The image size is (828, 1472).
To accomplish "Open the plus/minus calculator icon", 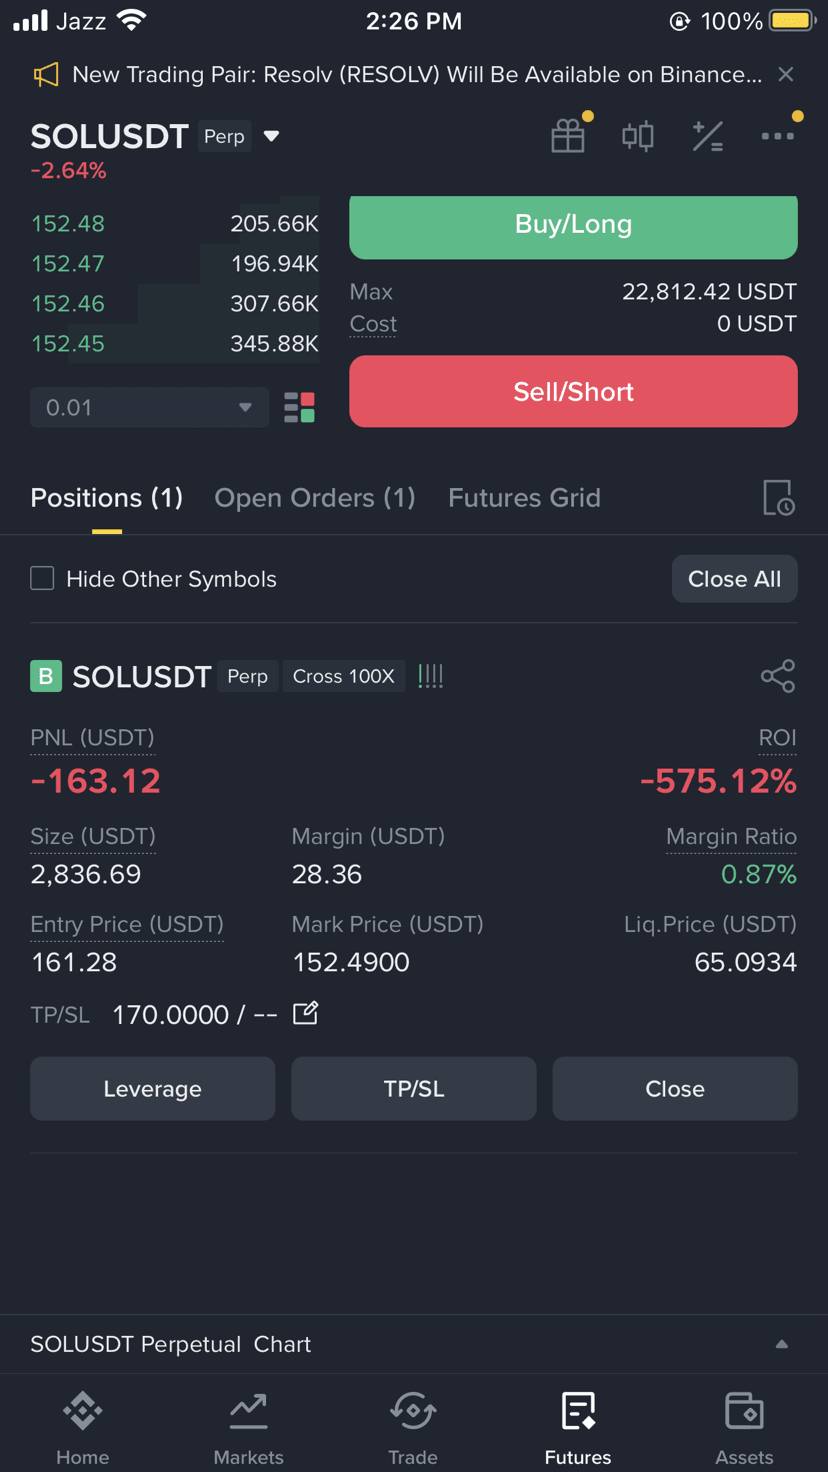I will point(708,136).
